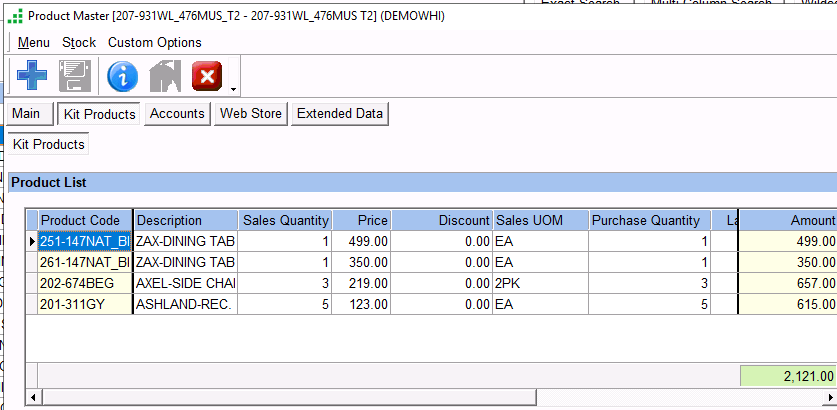Select the row indicator arrow of first row
Screen dimensions: 837x410
32,241
